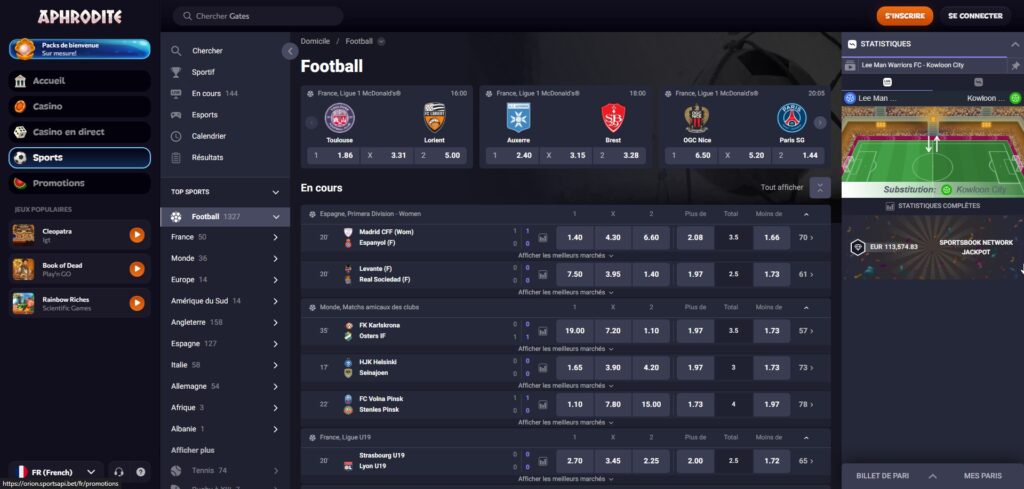The height and width of the screenshot is (489, 1024).
Task: Click the Esports gamepad icon
Action: click(x=177, y=115)
